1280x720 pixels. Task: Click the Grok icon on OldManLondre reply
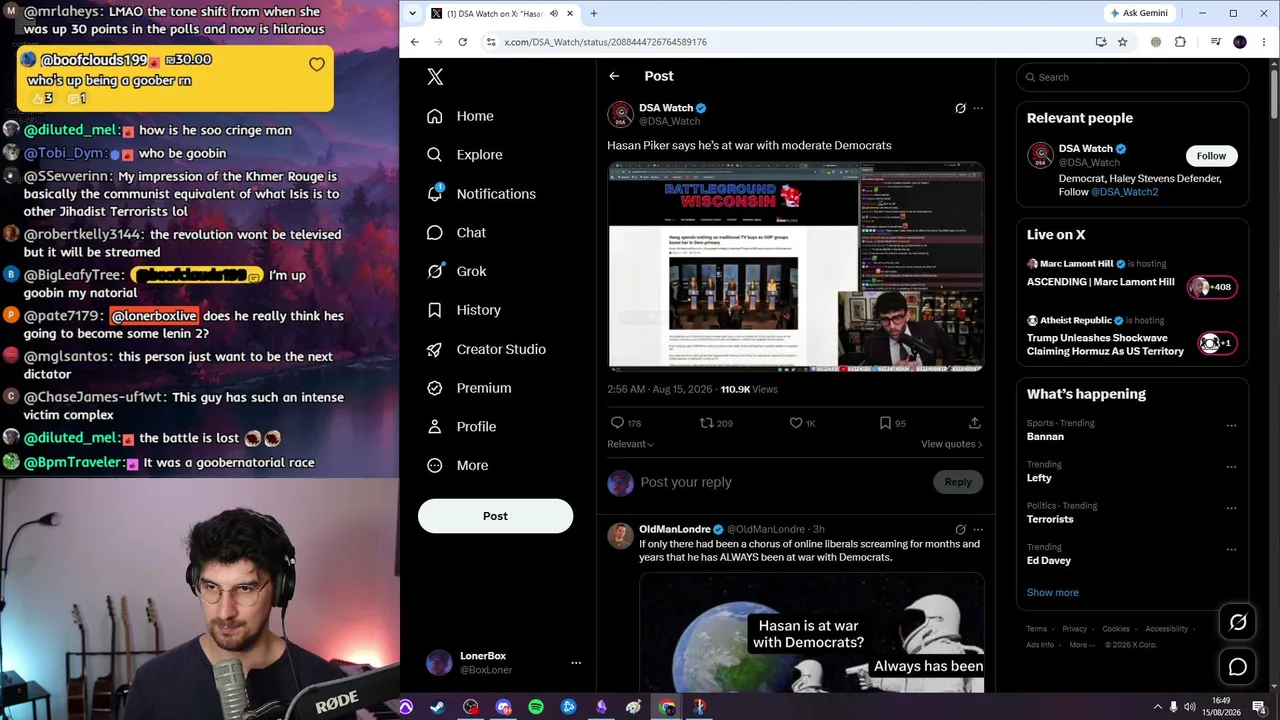pos(960,530)
